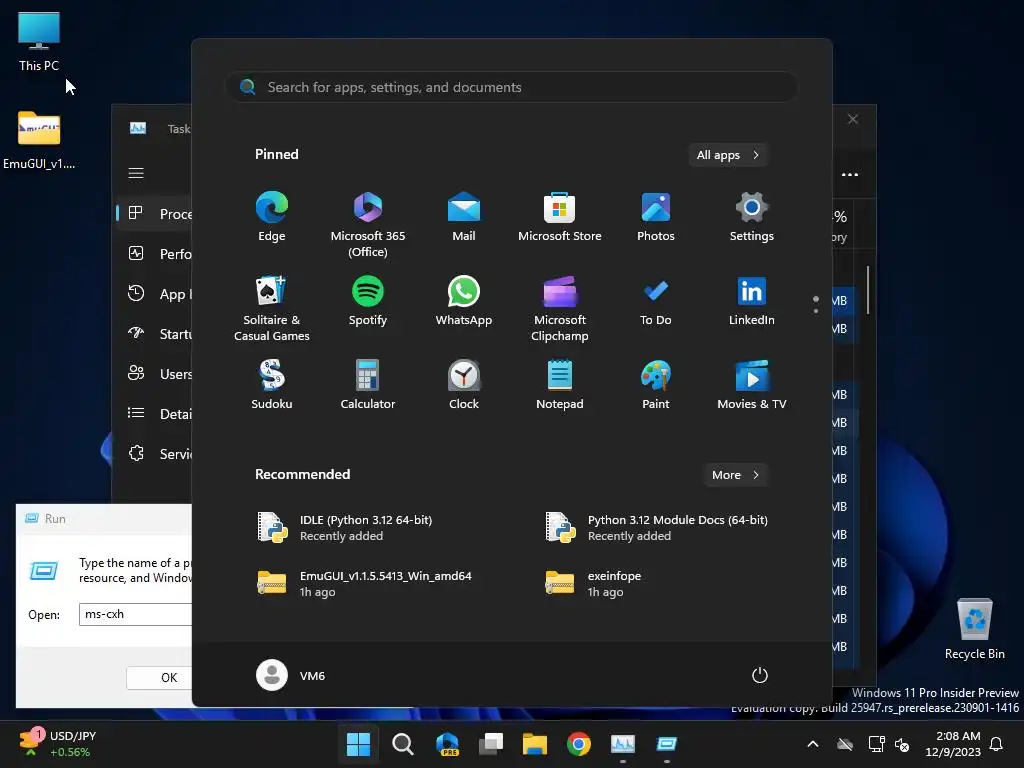Open network and volume quick settings
The height and width of the screenshot is (768, 1024).
click(889, 744)
